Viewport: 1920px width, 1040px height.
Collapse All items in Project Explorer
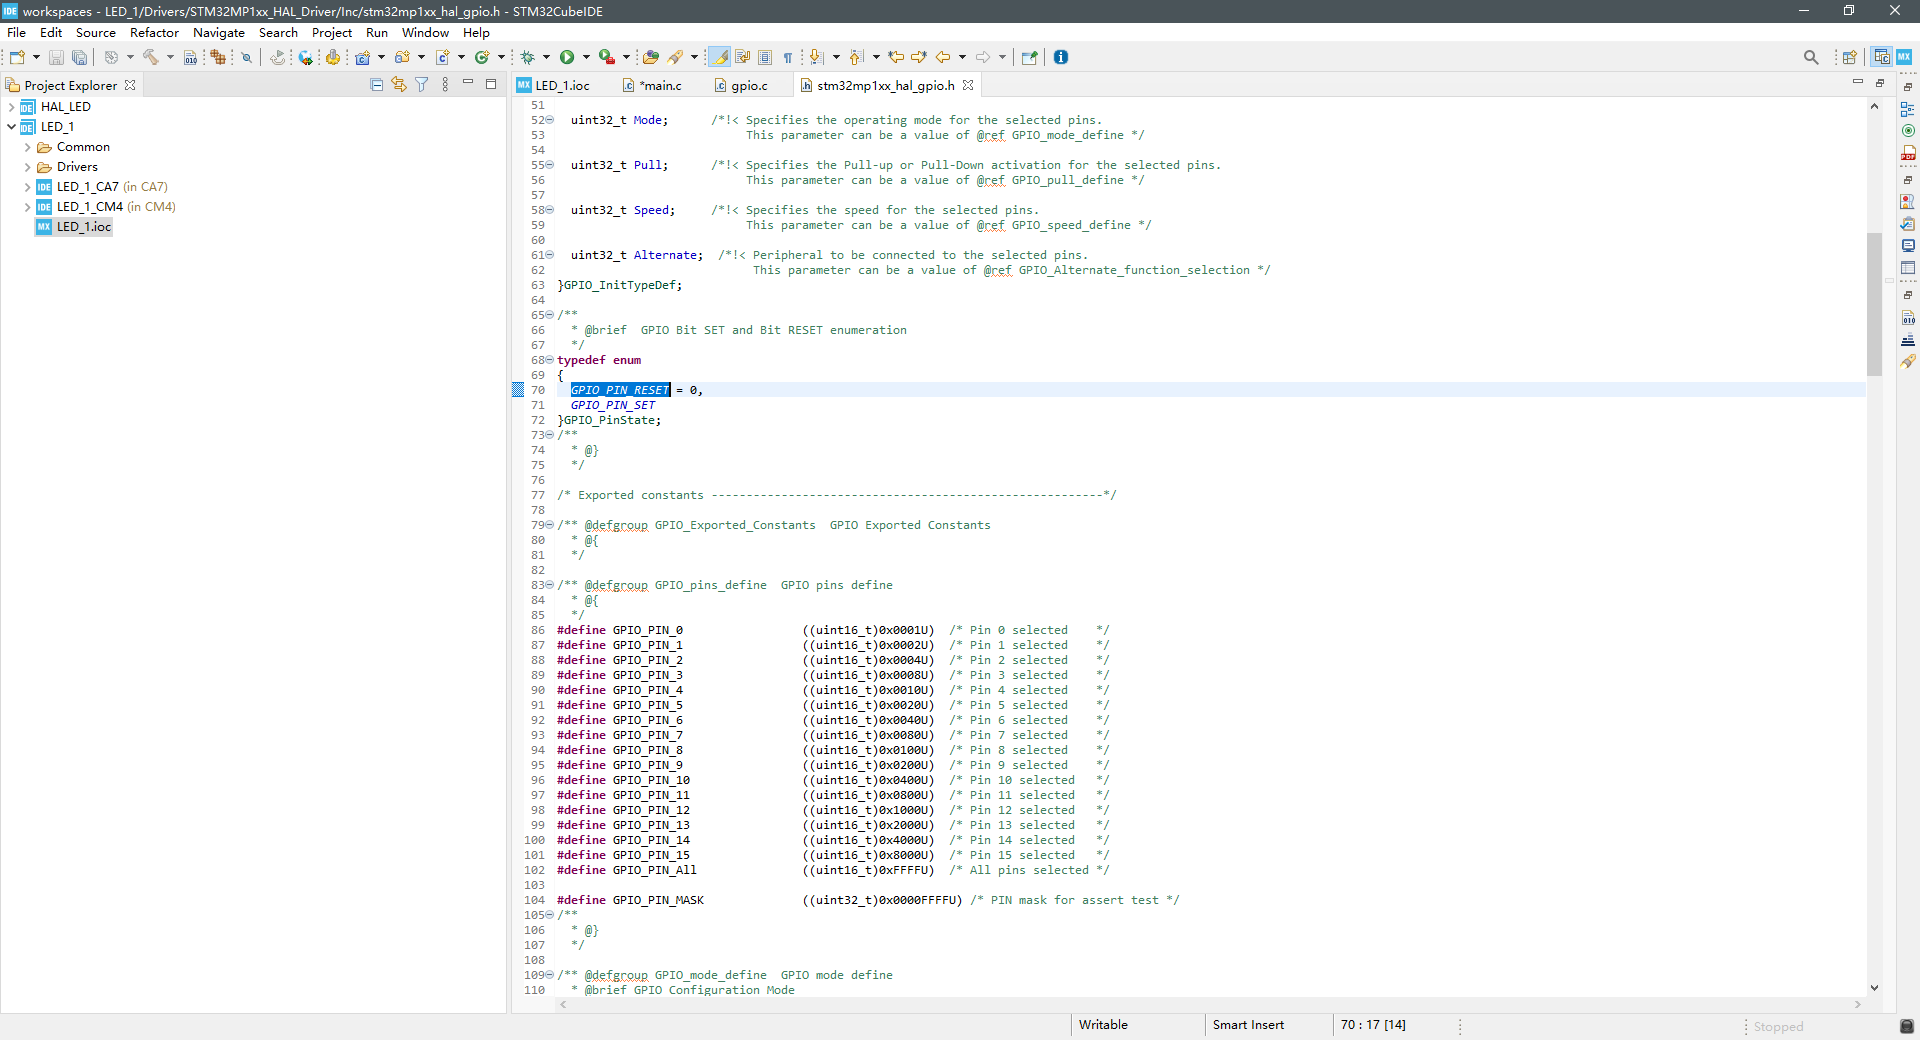(375, 85)
